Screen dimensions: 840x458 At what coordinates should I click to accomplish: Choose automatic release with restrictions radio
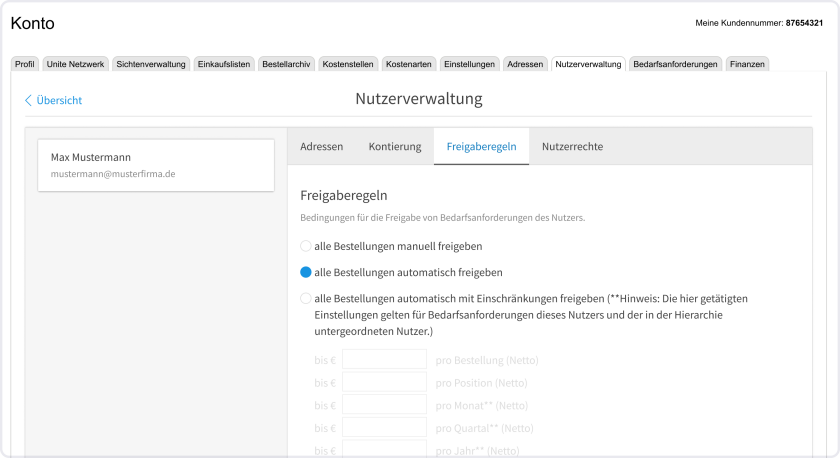(306, 298)
